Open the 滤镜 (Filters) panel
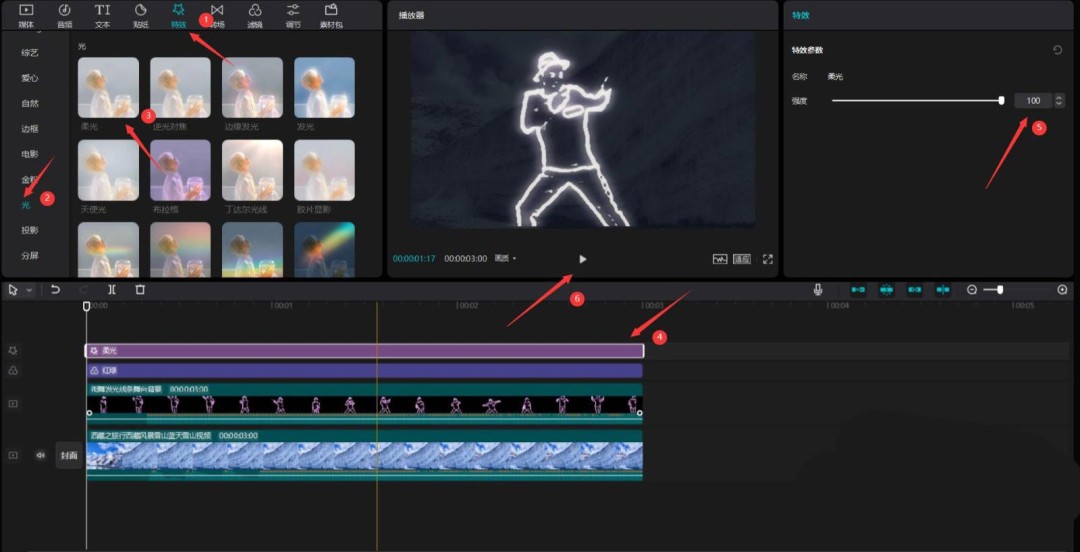The image size is (1080, 552). tap(255, 14)
